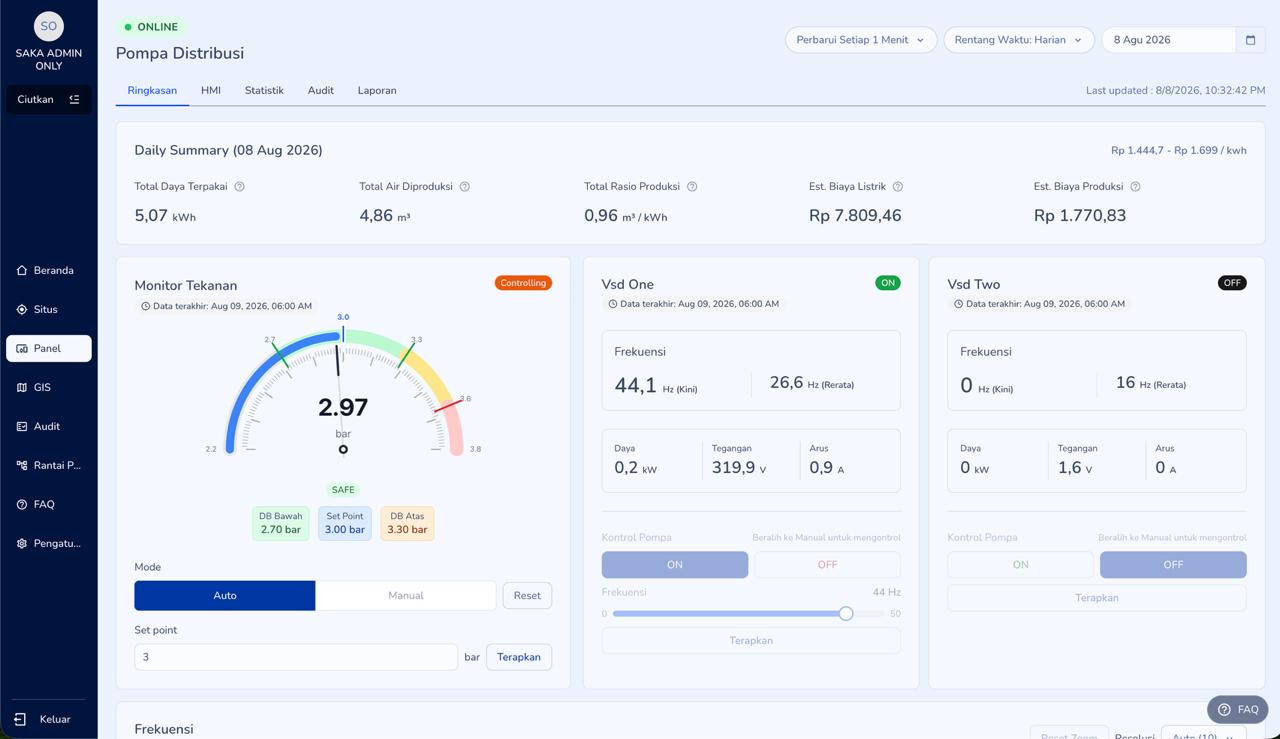1280x739 pixels.
Task: Open Perbarui Setiap 1 Menit dropdown
Action: 861,40
